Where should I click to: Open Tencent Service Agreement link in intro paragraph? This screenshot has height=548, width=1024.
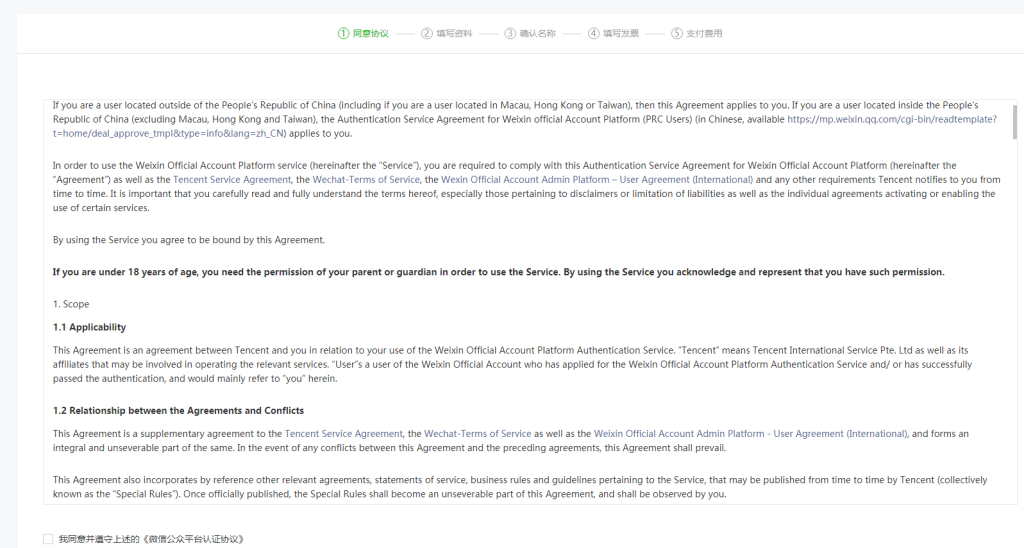(232, 180)
